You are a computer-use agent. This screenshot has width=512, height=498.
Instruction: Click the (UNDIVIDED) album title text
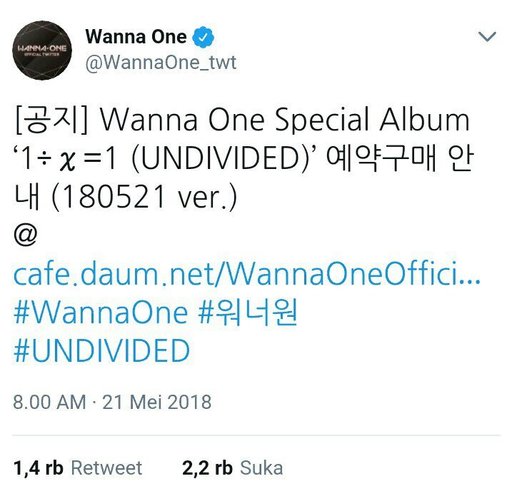pos(221,159)
